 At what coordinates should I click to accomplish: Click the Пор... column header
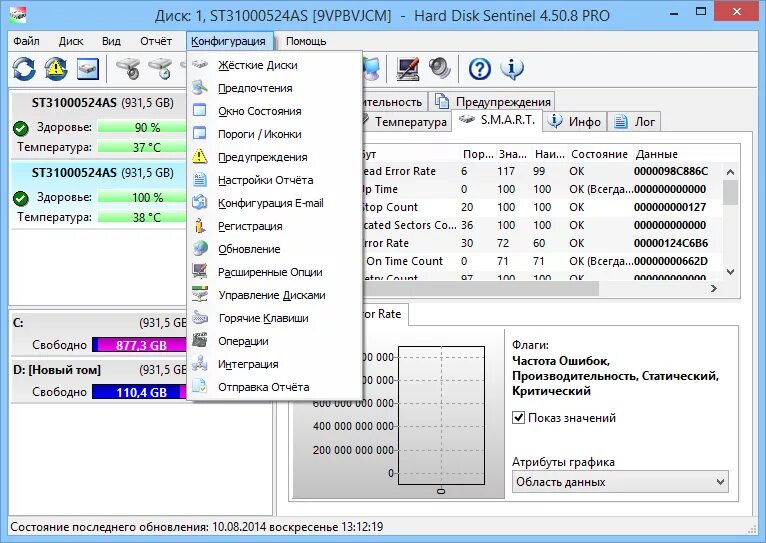pos(478,154)
